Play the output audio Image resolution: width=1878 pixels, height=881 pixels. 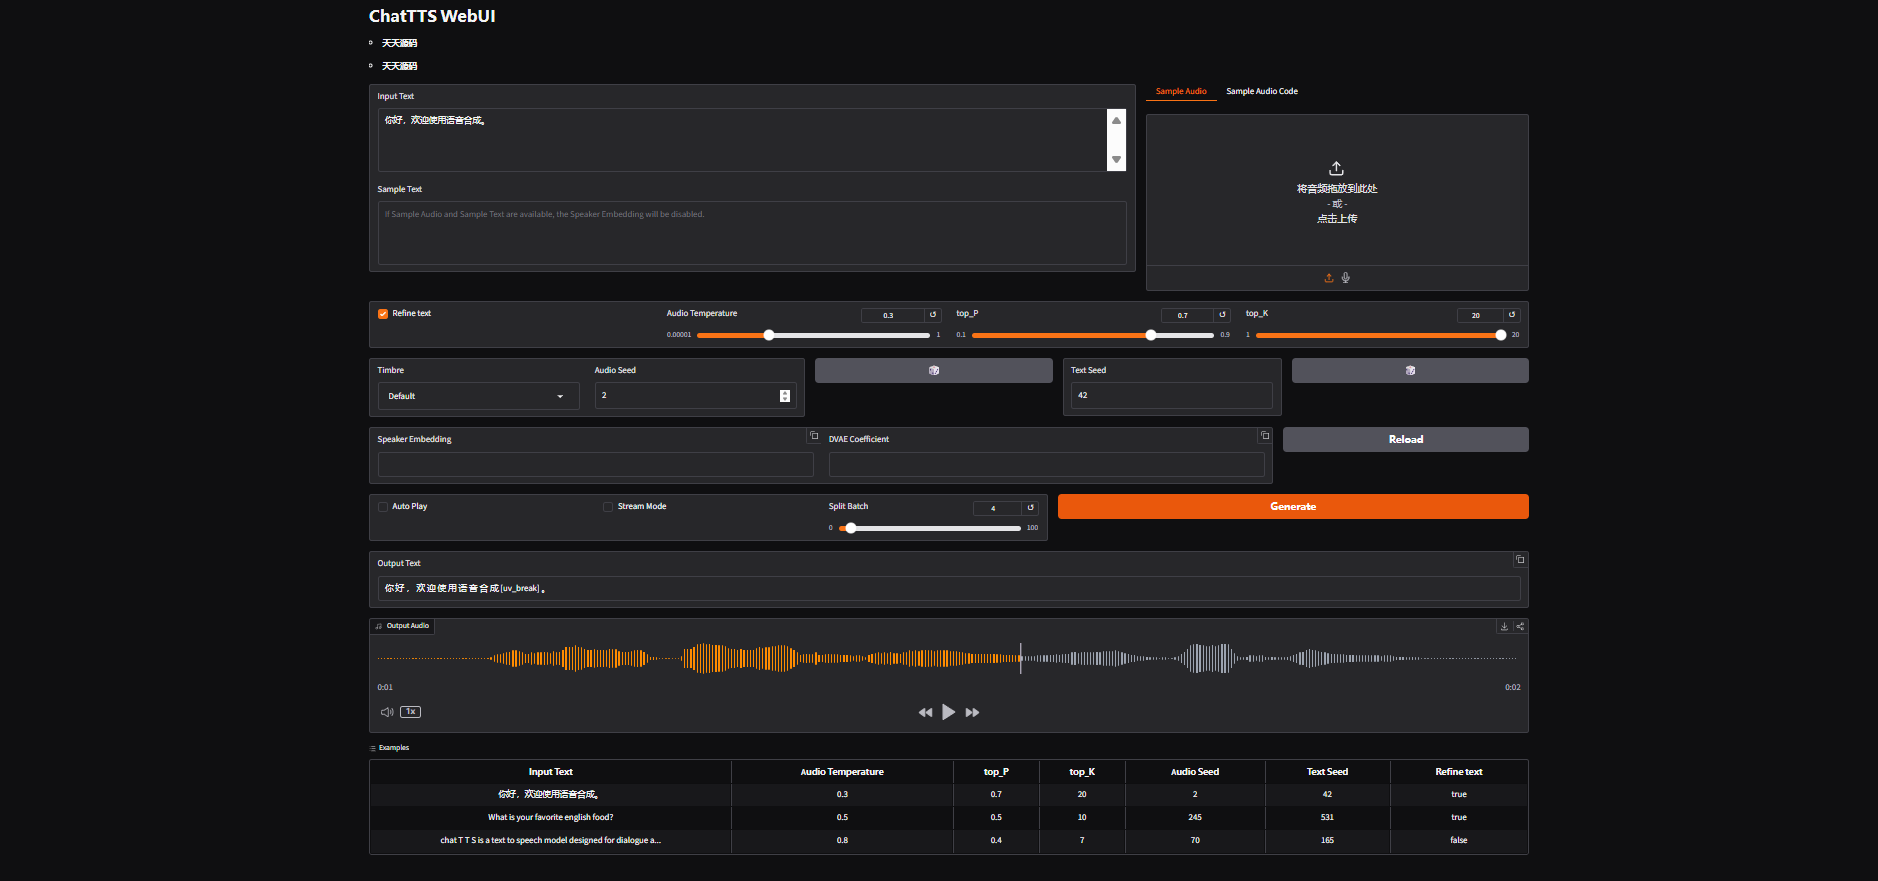pos(948,712)
